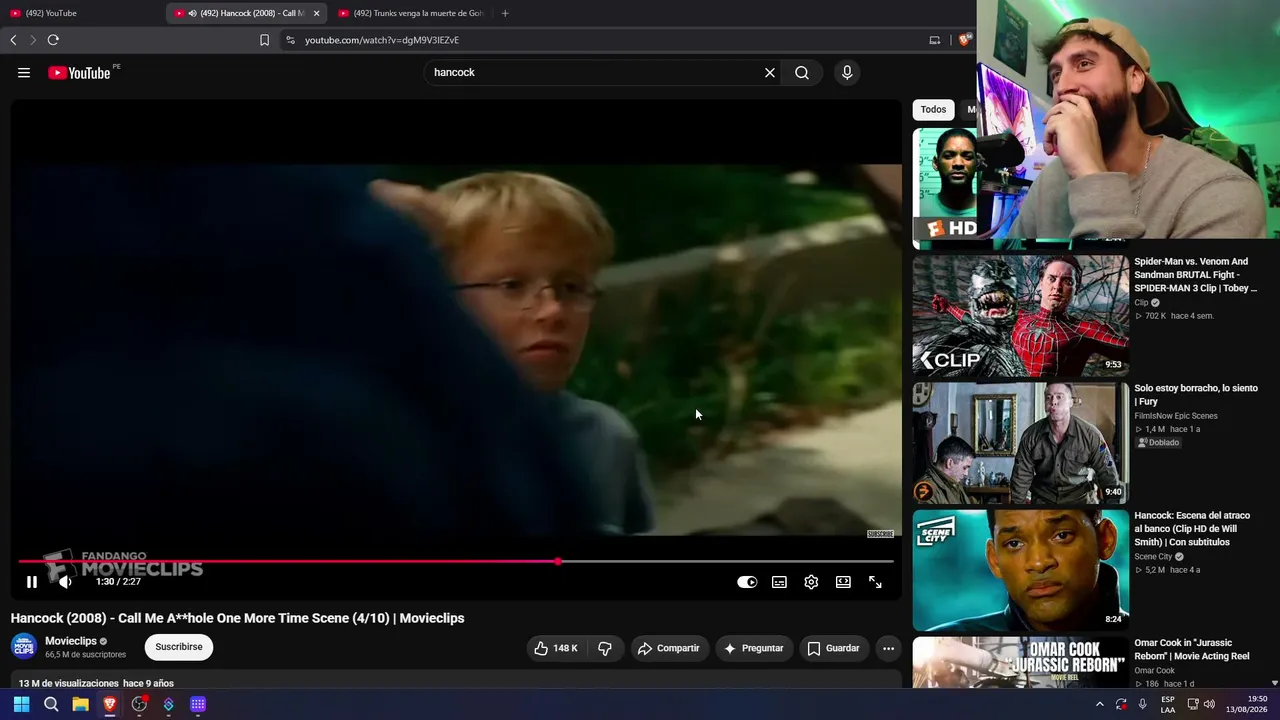1280x720 pixels.
Task: Open the cast media icon in the address bar
Action: click(x=935, y=40)
